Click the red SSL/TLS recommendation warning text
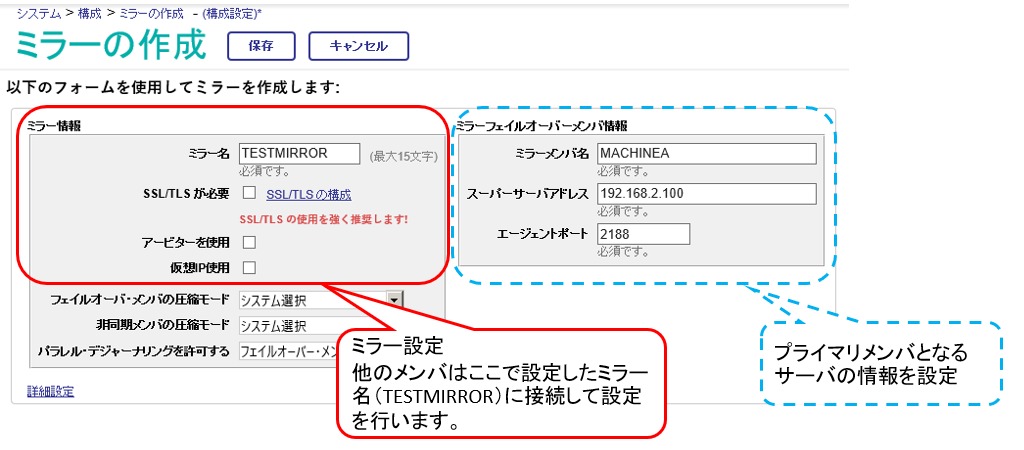The height and width of the screenshot is (450, 1024). (x=324, y=218)
